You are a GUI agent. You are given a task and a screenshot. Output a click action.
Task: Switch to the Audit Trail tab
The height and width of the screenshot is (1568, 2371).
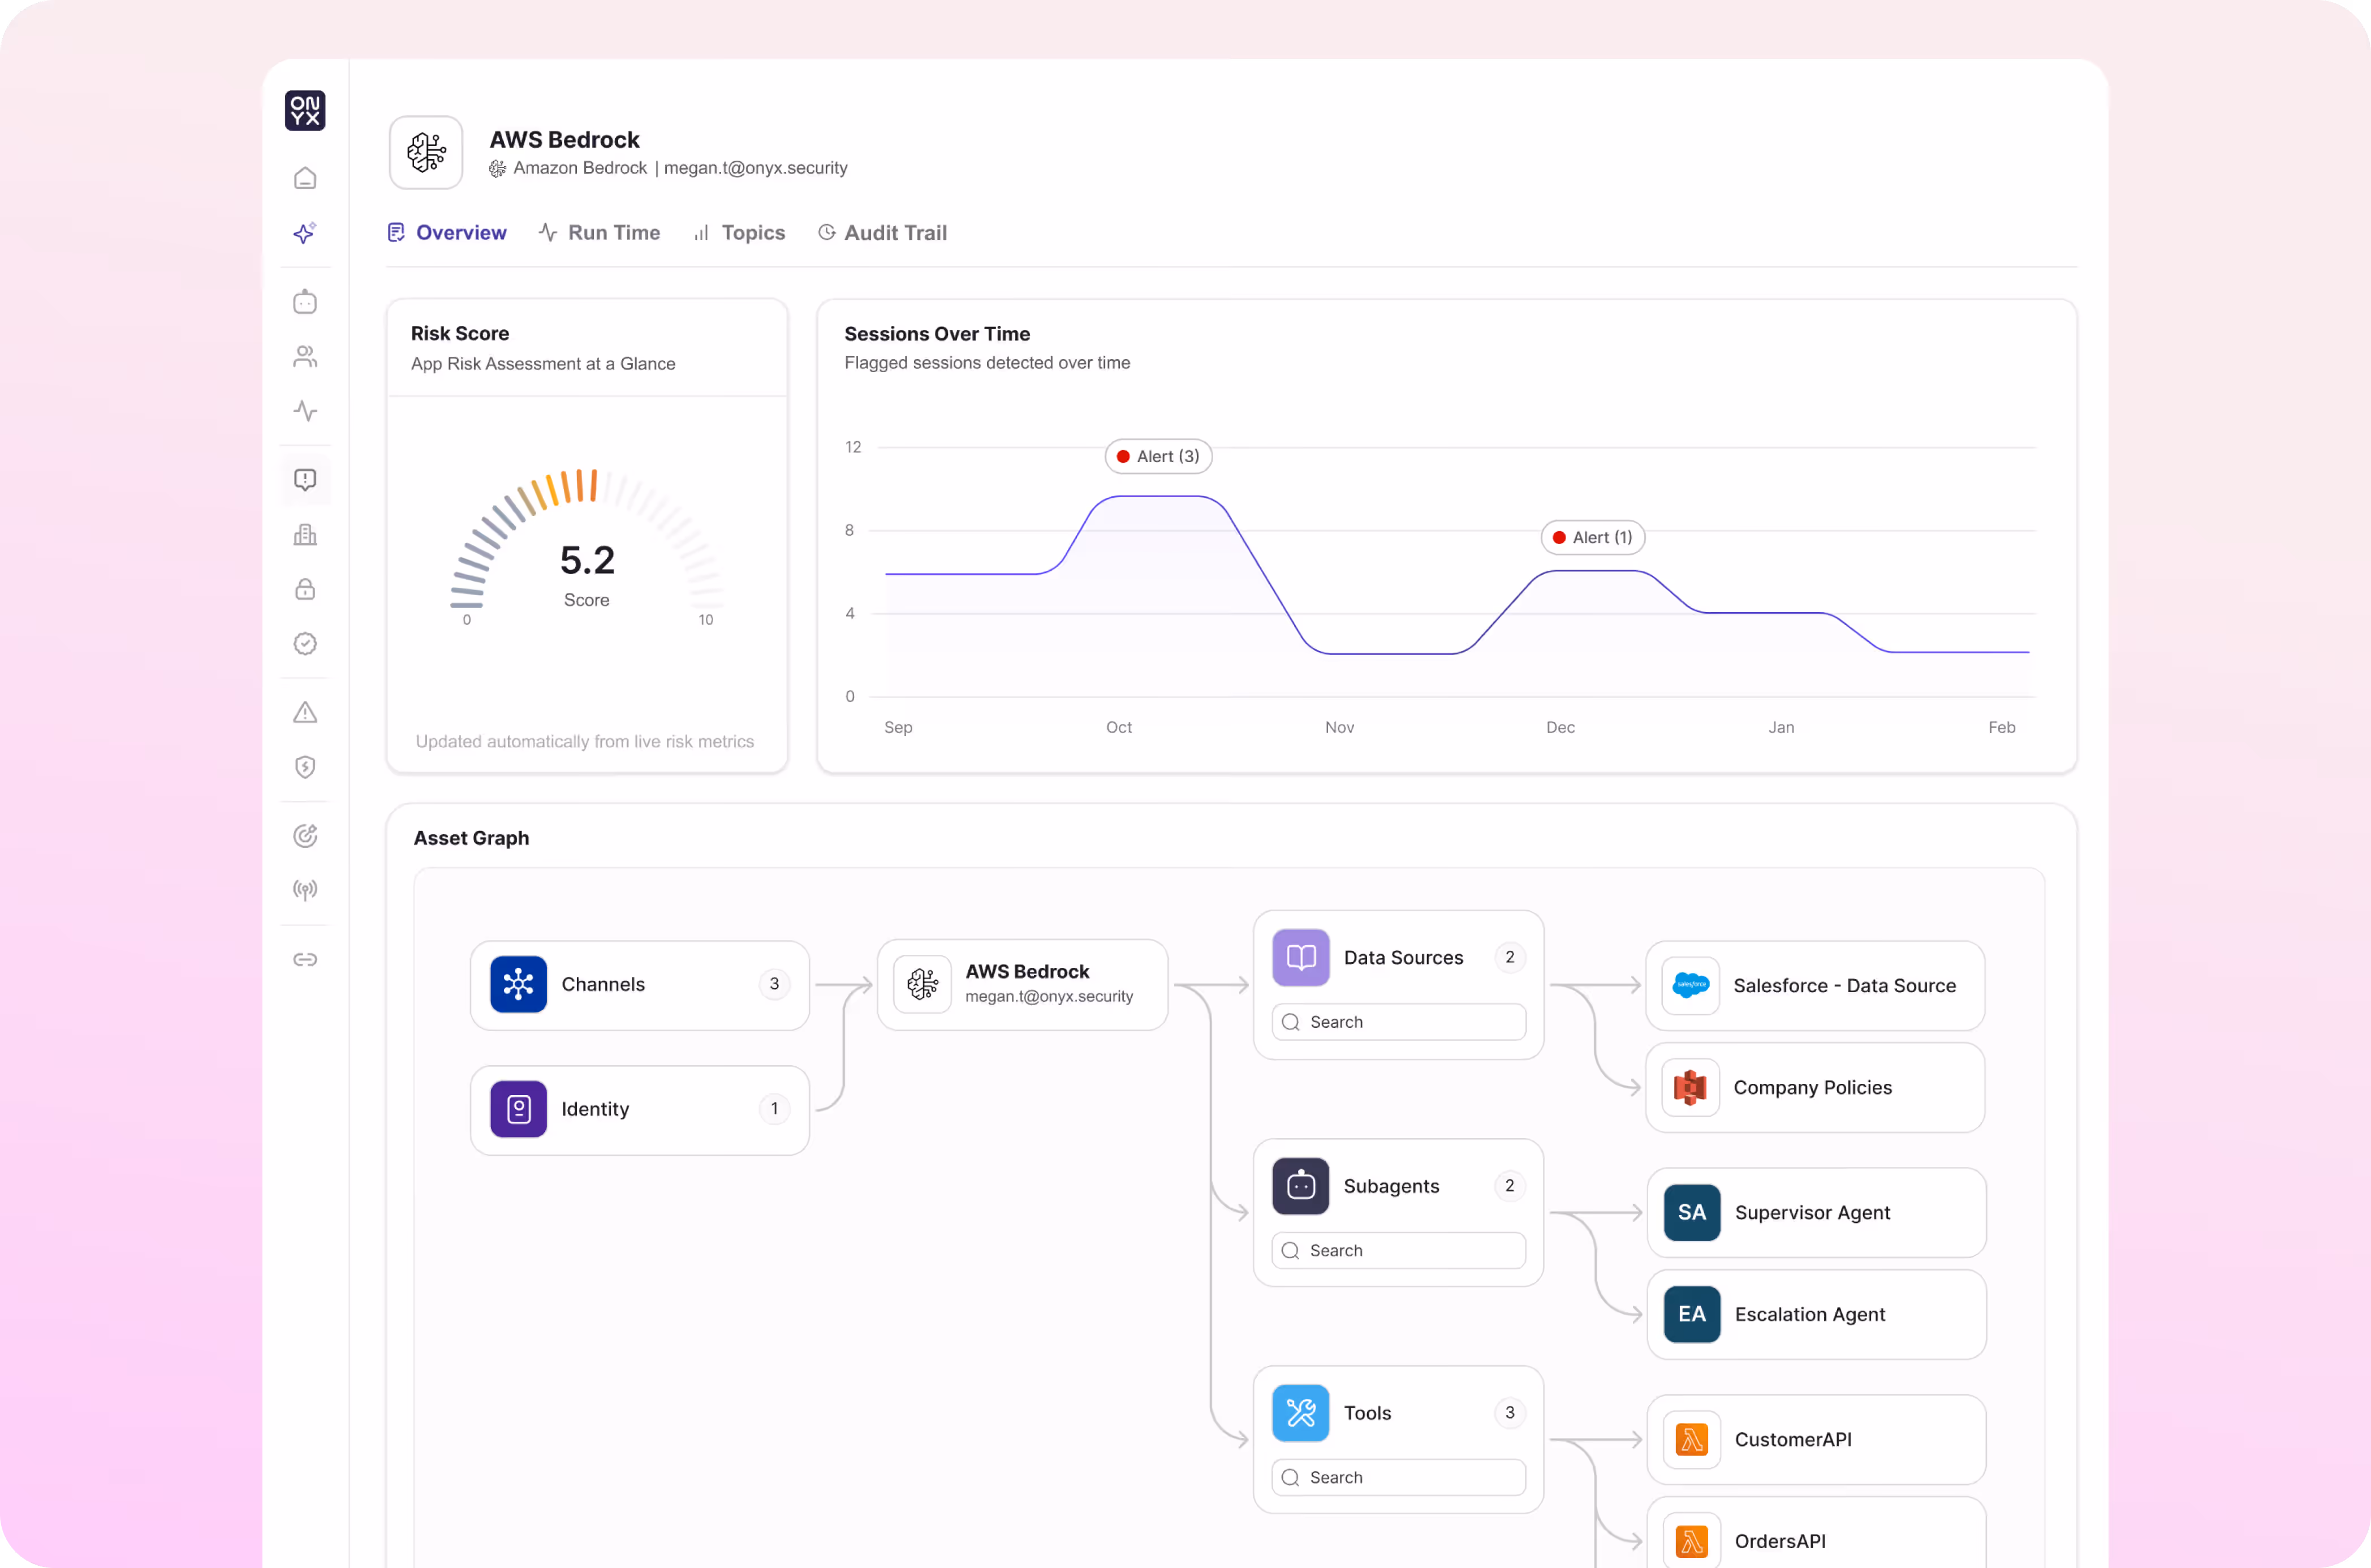coord(883,233)
